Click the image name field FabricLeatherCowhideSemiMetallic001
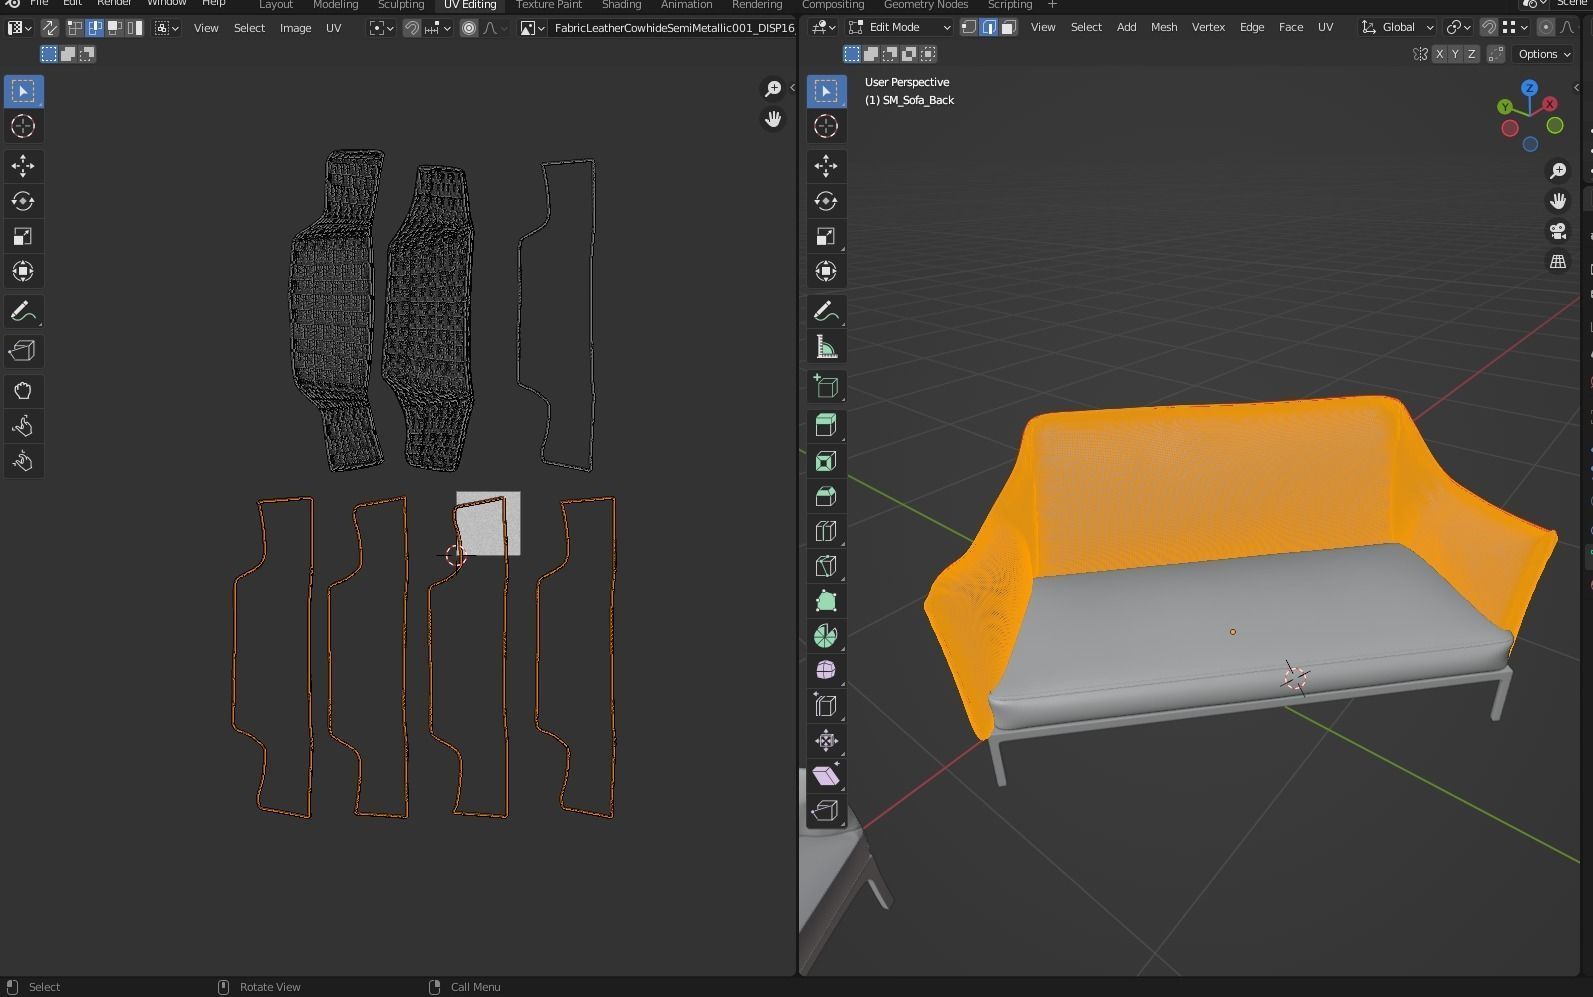 [x=673, y=28]
